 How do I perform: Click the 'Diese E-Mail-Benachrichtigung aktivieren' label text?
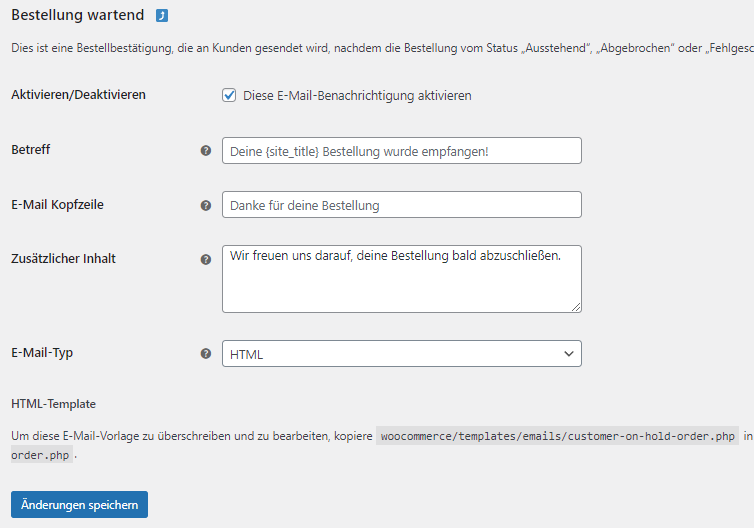coord(357,96)
